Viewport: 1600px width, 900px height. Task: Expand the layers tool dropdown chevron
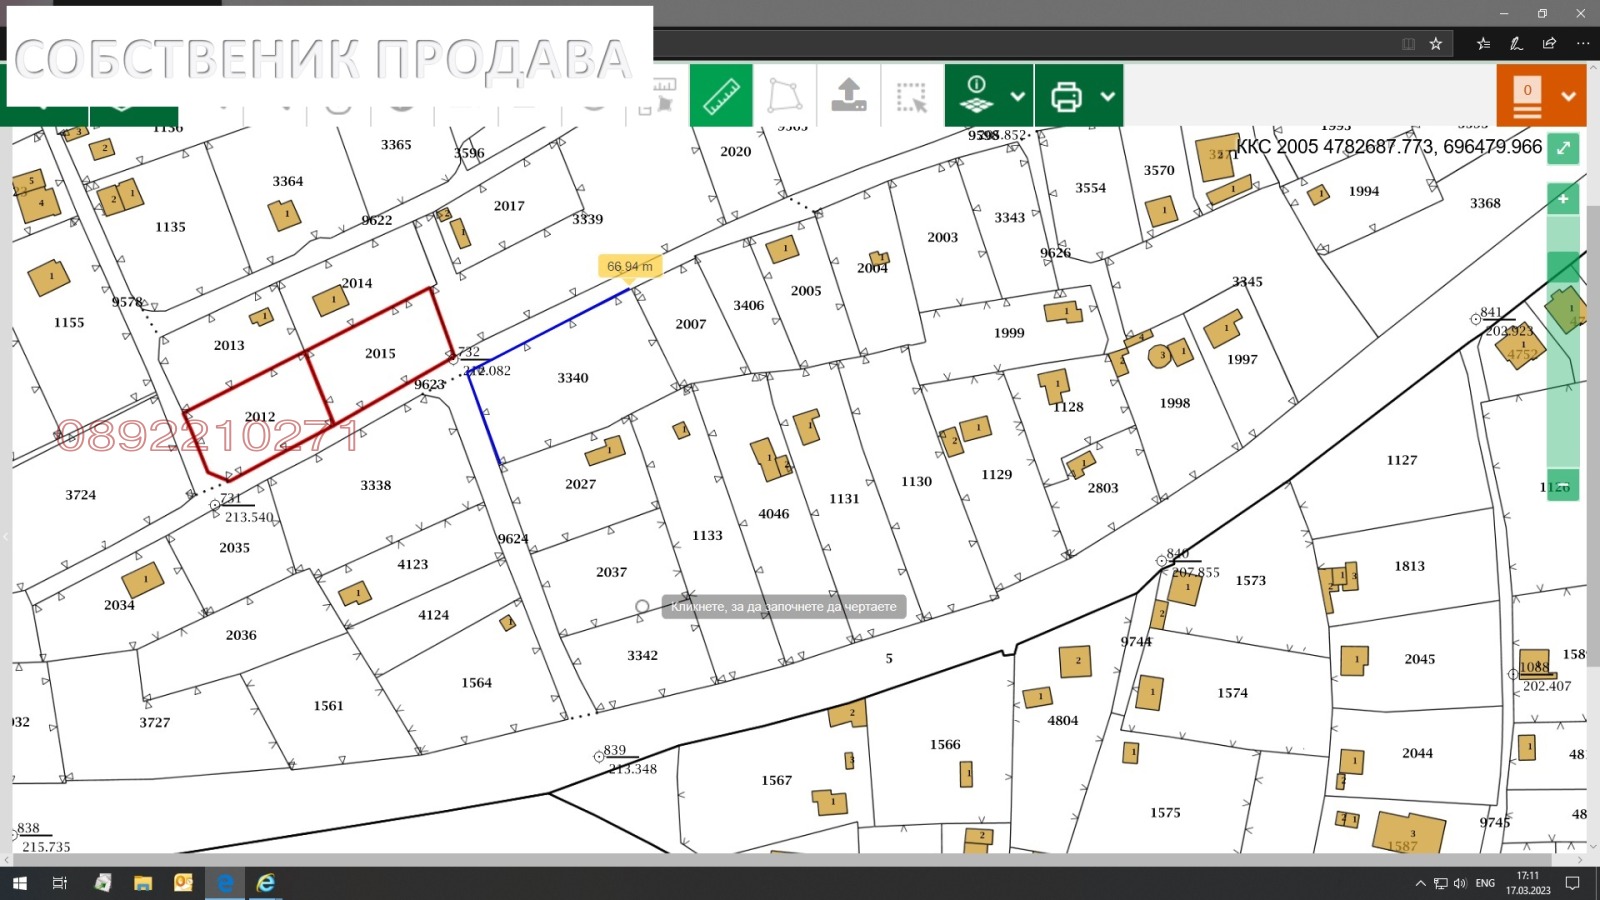(1018, 96)
